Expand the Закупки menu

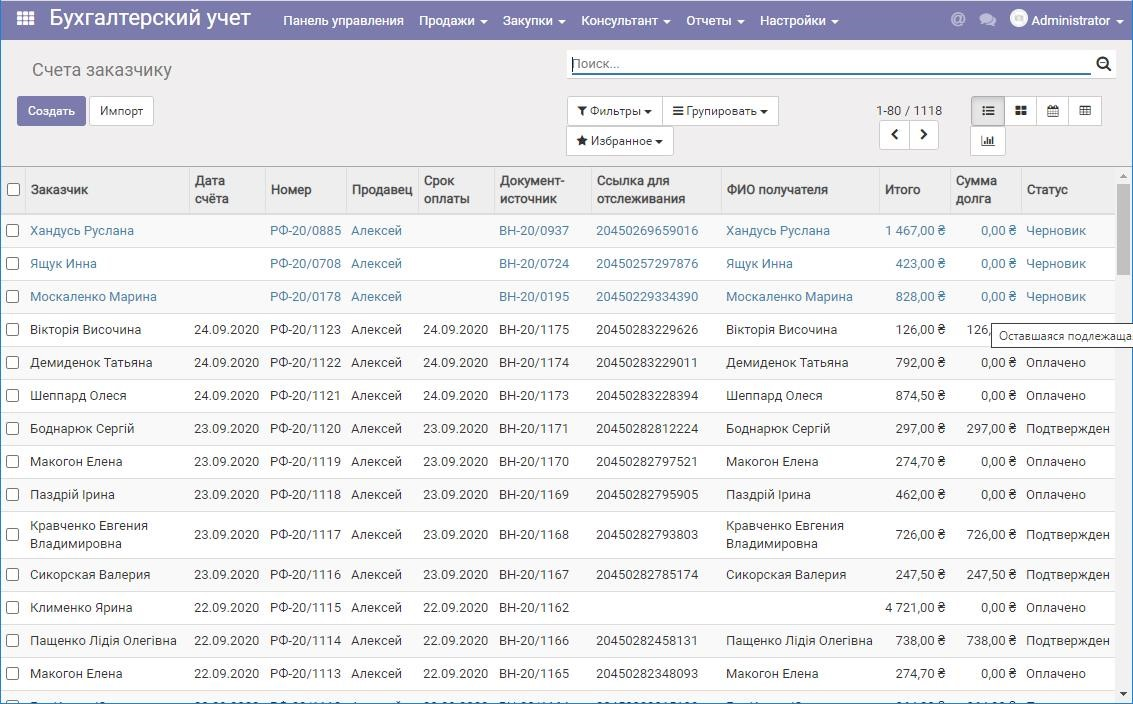click(x=534, y=21)
